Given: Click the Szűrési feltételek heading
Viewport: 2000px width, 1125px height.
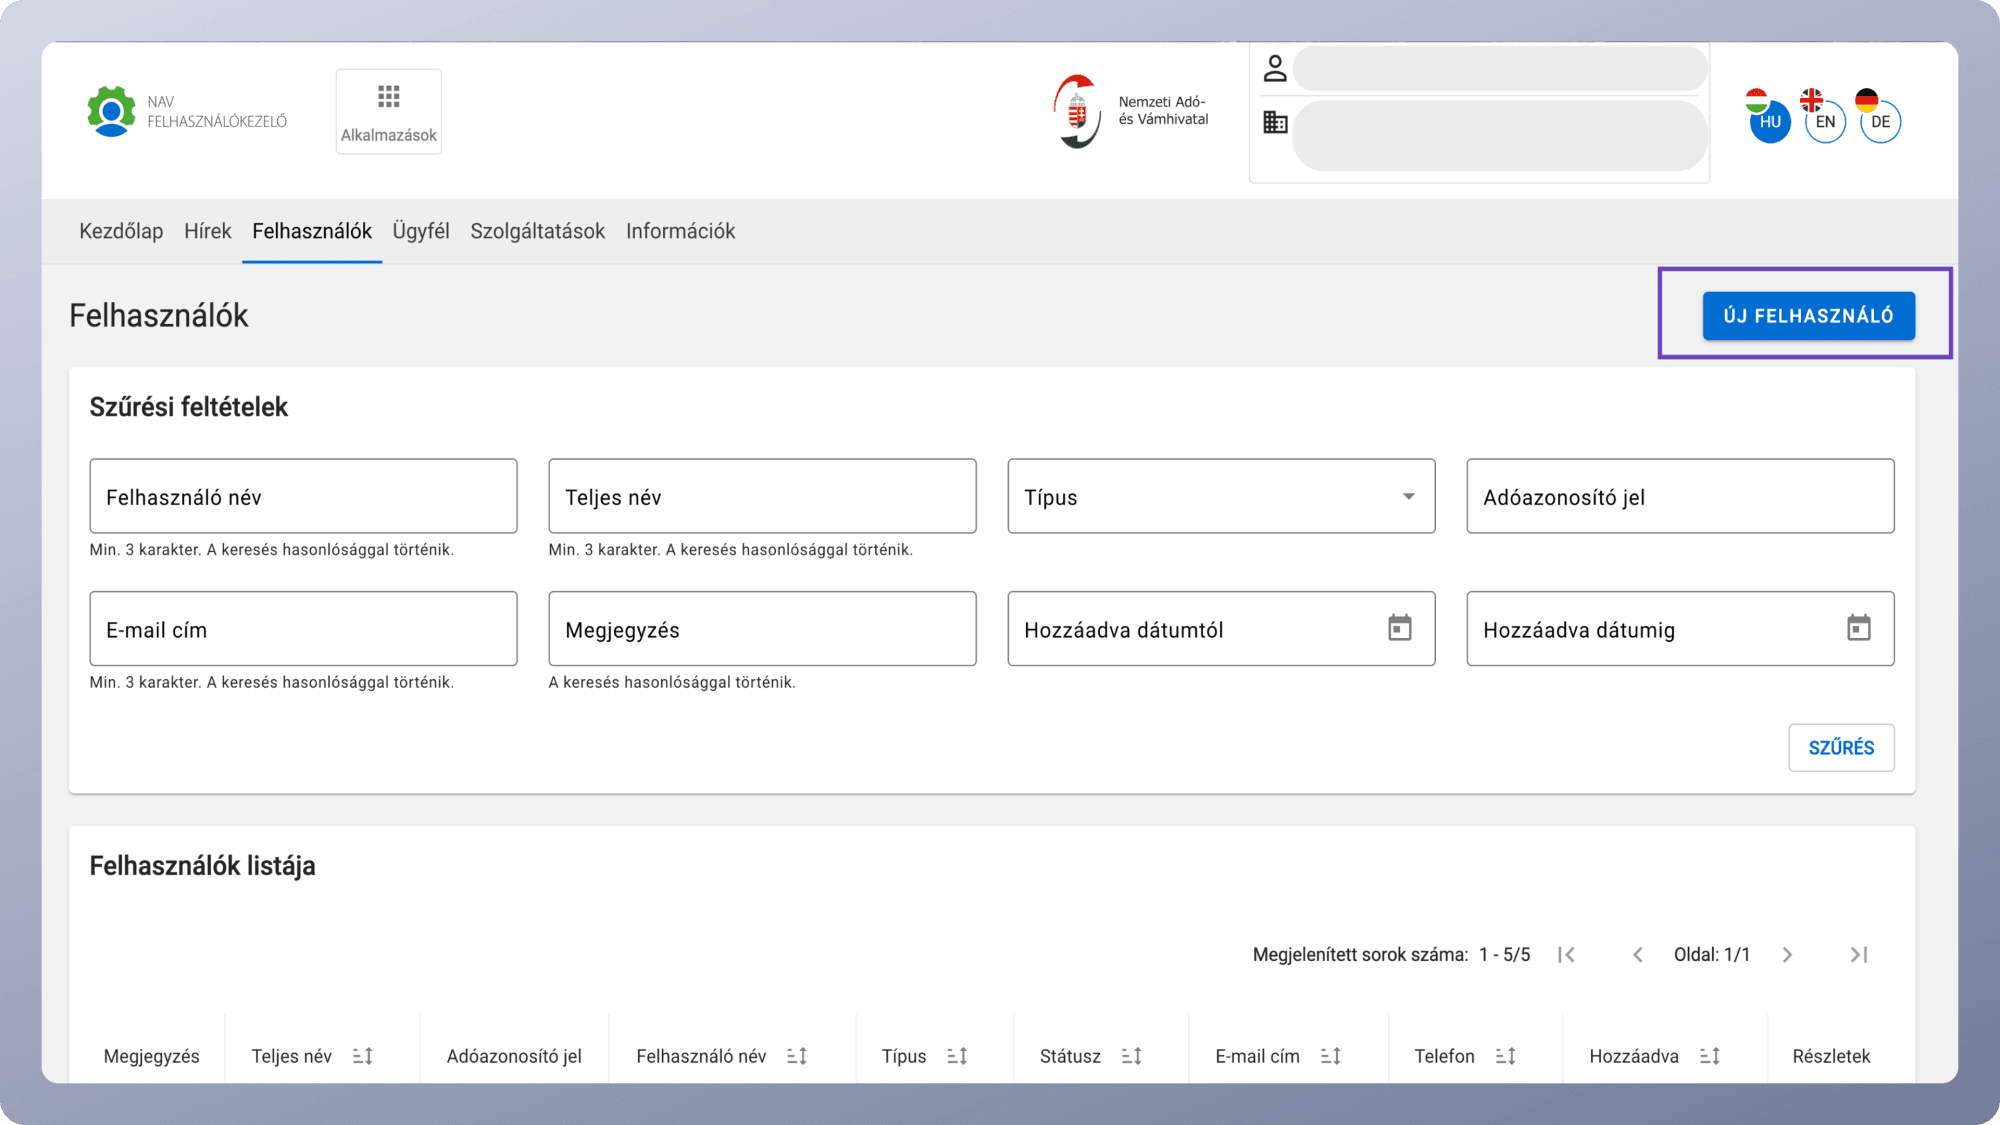Looking at the screenshot, I should [188, 407].
